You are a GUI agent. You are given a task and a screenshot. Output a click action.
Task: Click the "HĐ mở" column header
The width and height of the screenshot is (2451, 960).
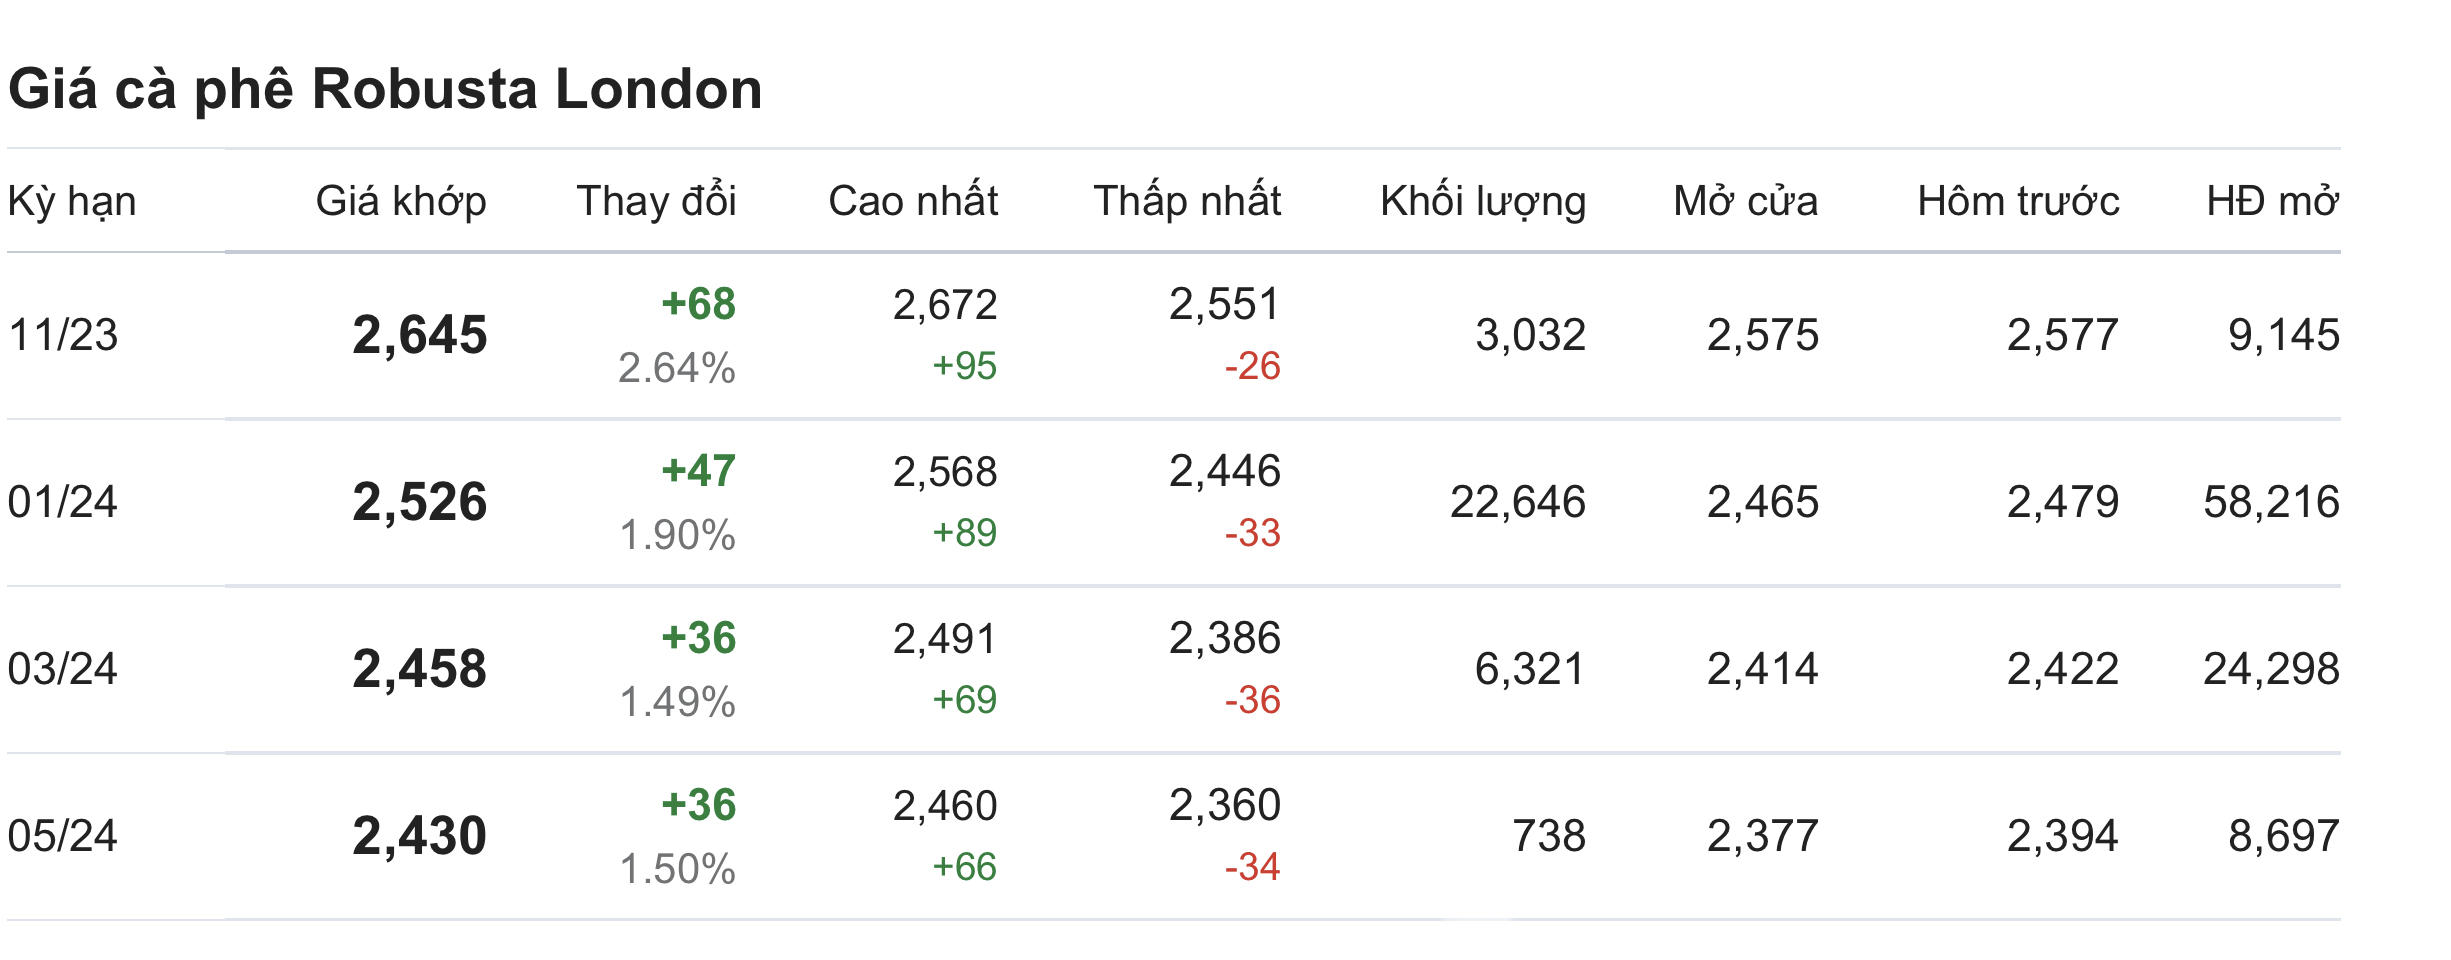pyautogui.click(x=2272, y=201)
